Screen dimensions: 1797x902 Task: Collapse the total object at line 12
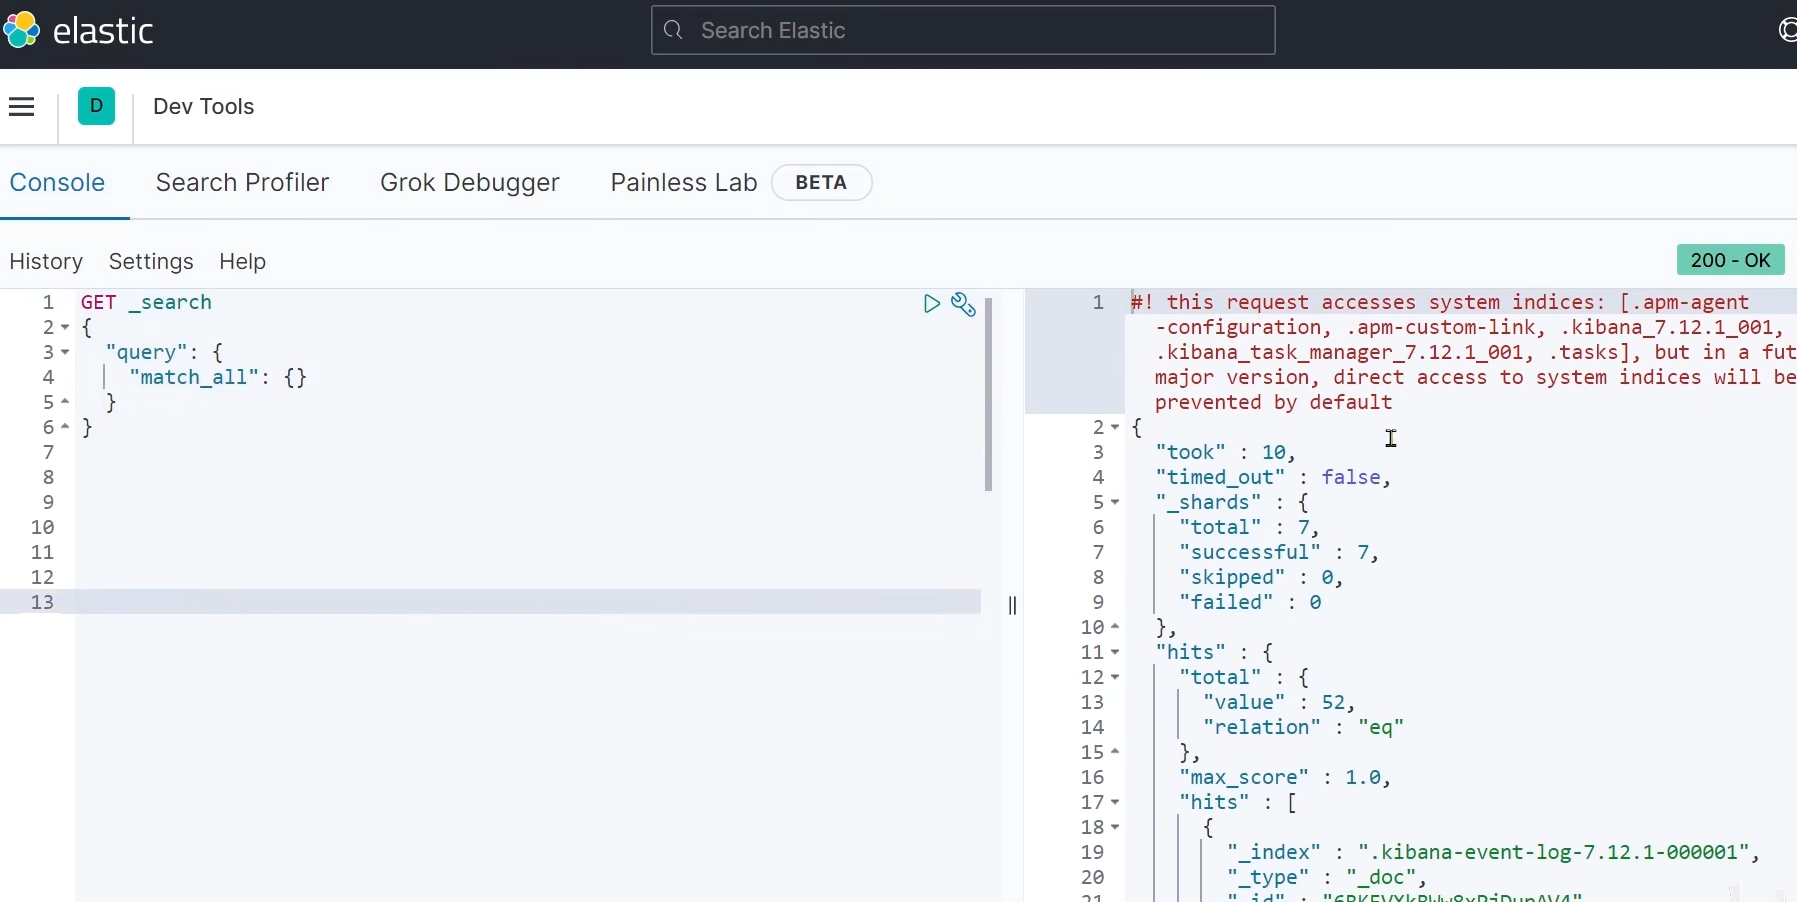click(x=1115, y=678)
